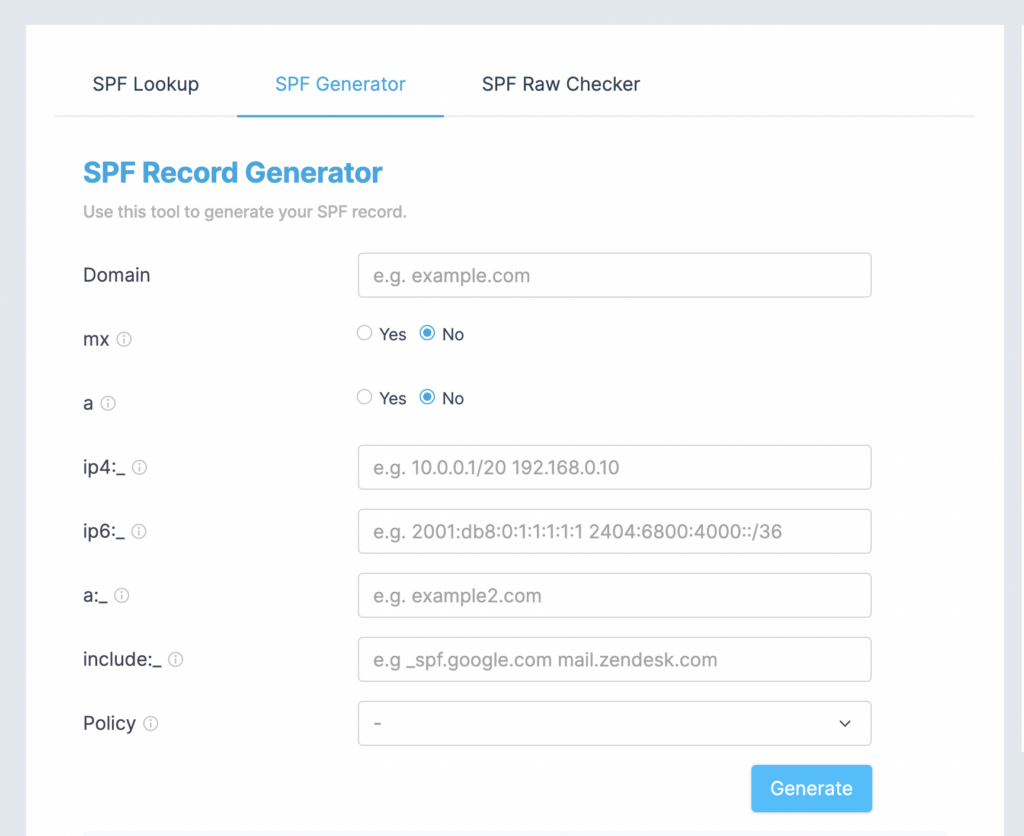1024x836 pixels.
Task: Select No for the mx option
Action: (427, 333)
